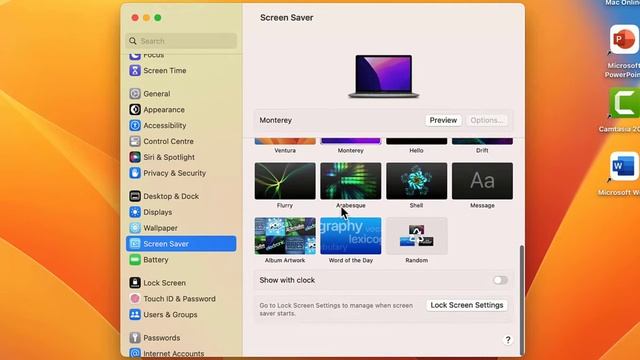This screenshot has height=360, width=640.
Task: Click the "Drift" screen saver label
Action: [x=482, y=150]
